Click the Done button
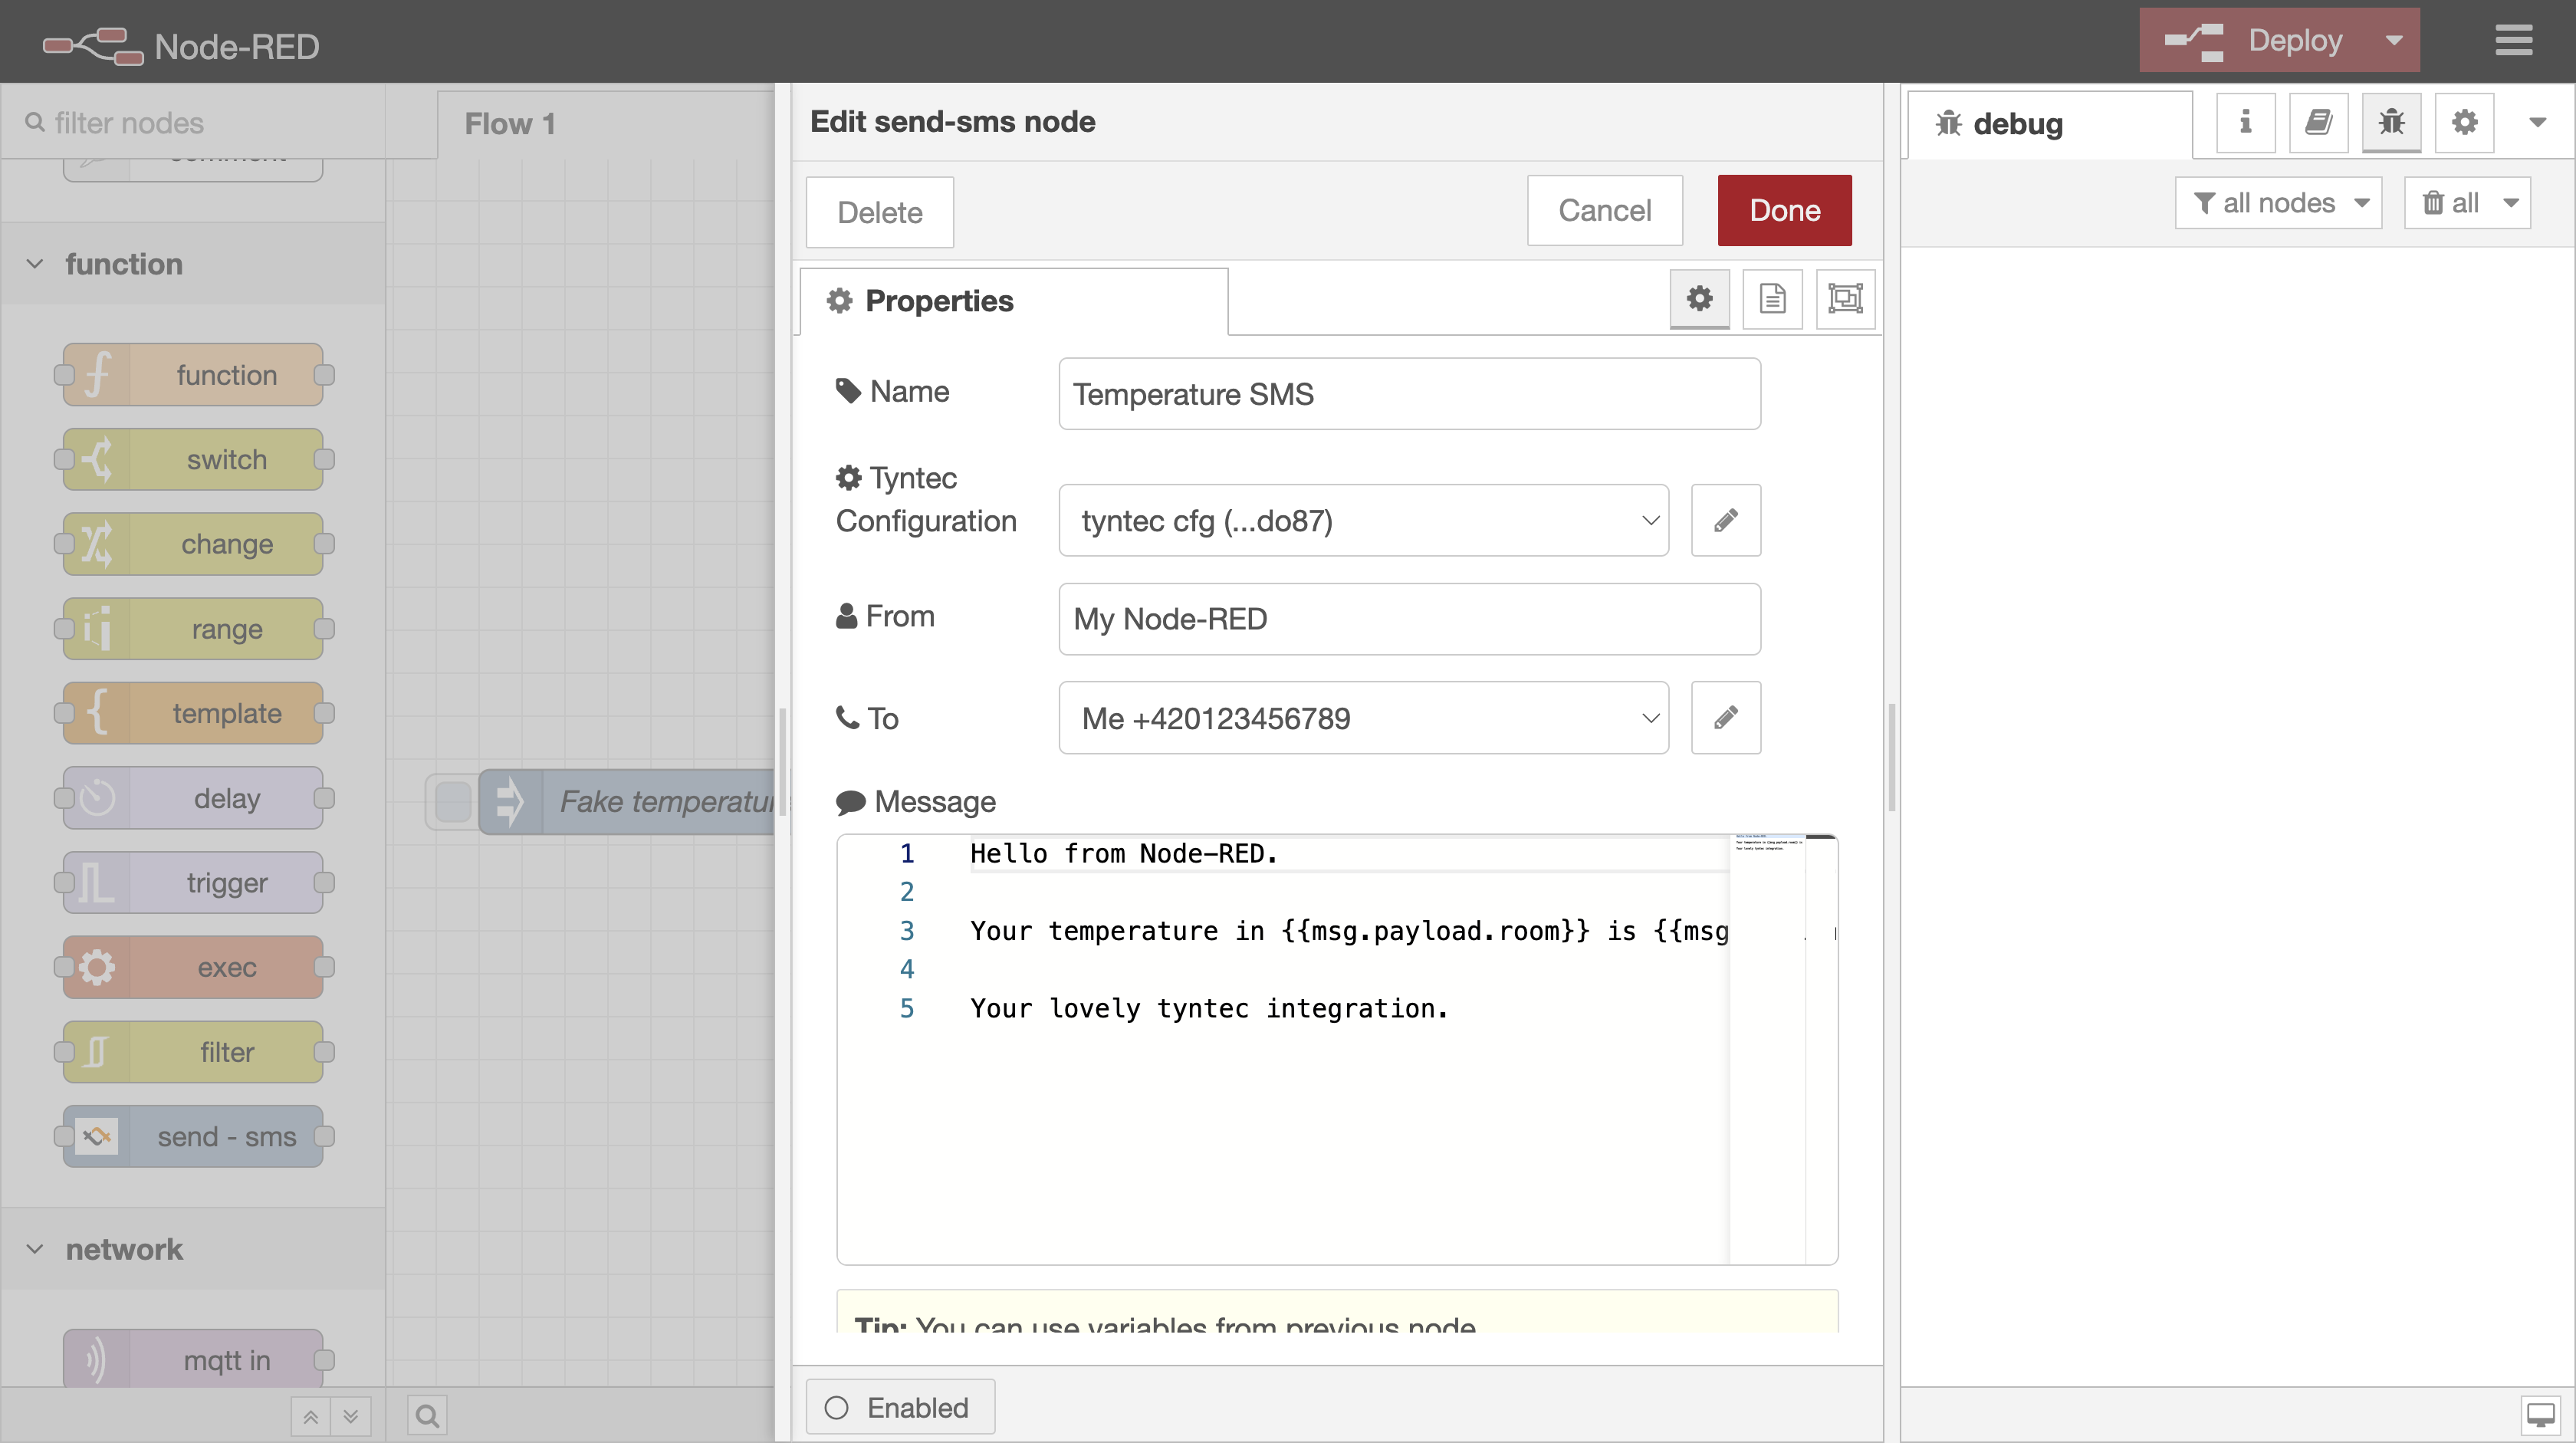The height and width of the screenshot is (1443, 2576). click(1784, 210)
